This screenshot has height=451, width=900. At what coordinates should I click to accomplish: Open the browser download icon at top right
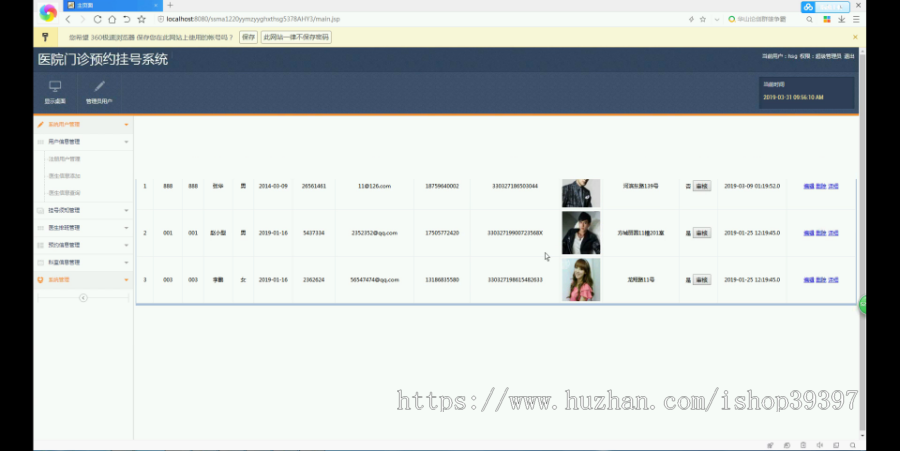click(x=841, y=19)
